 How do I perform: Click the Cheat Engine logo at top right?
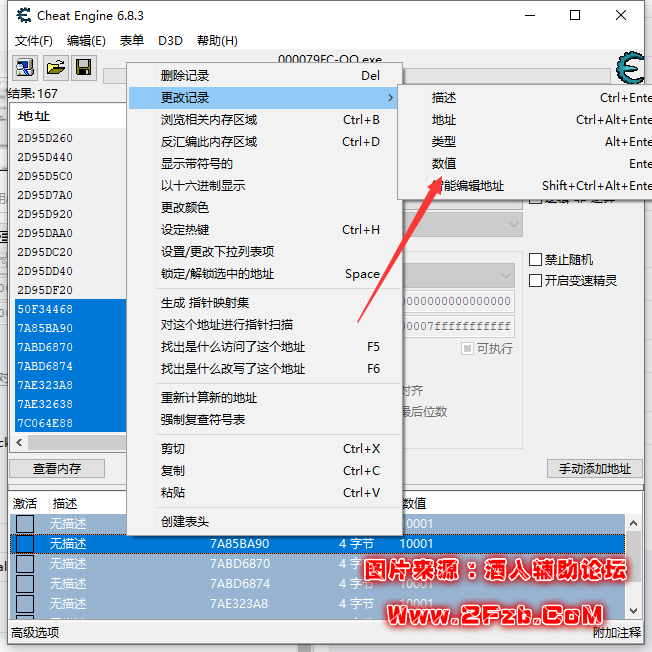[630, 67]
